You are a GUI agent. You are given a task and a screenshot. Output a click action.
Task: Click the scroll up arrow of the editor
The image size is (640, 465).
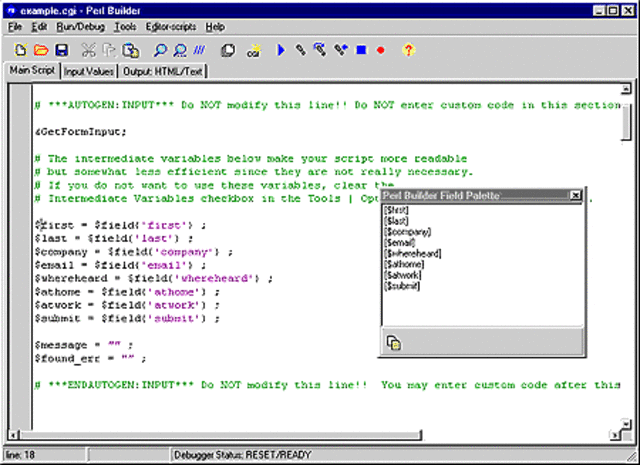point(626,89)
